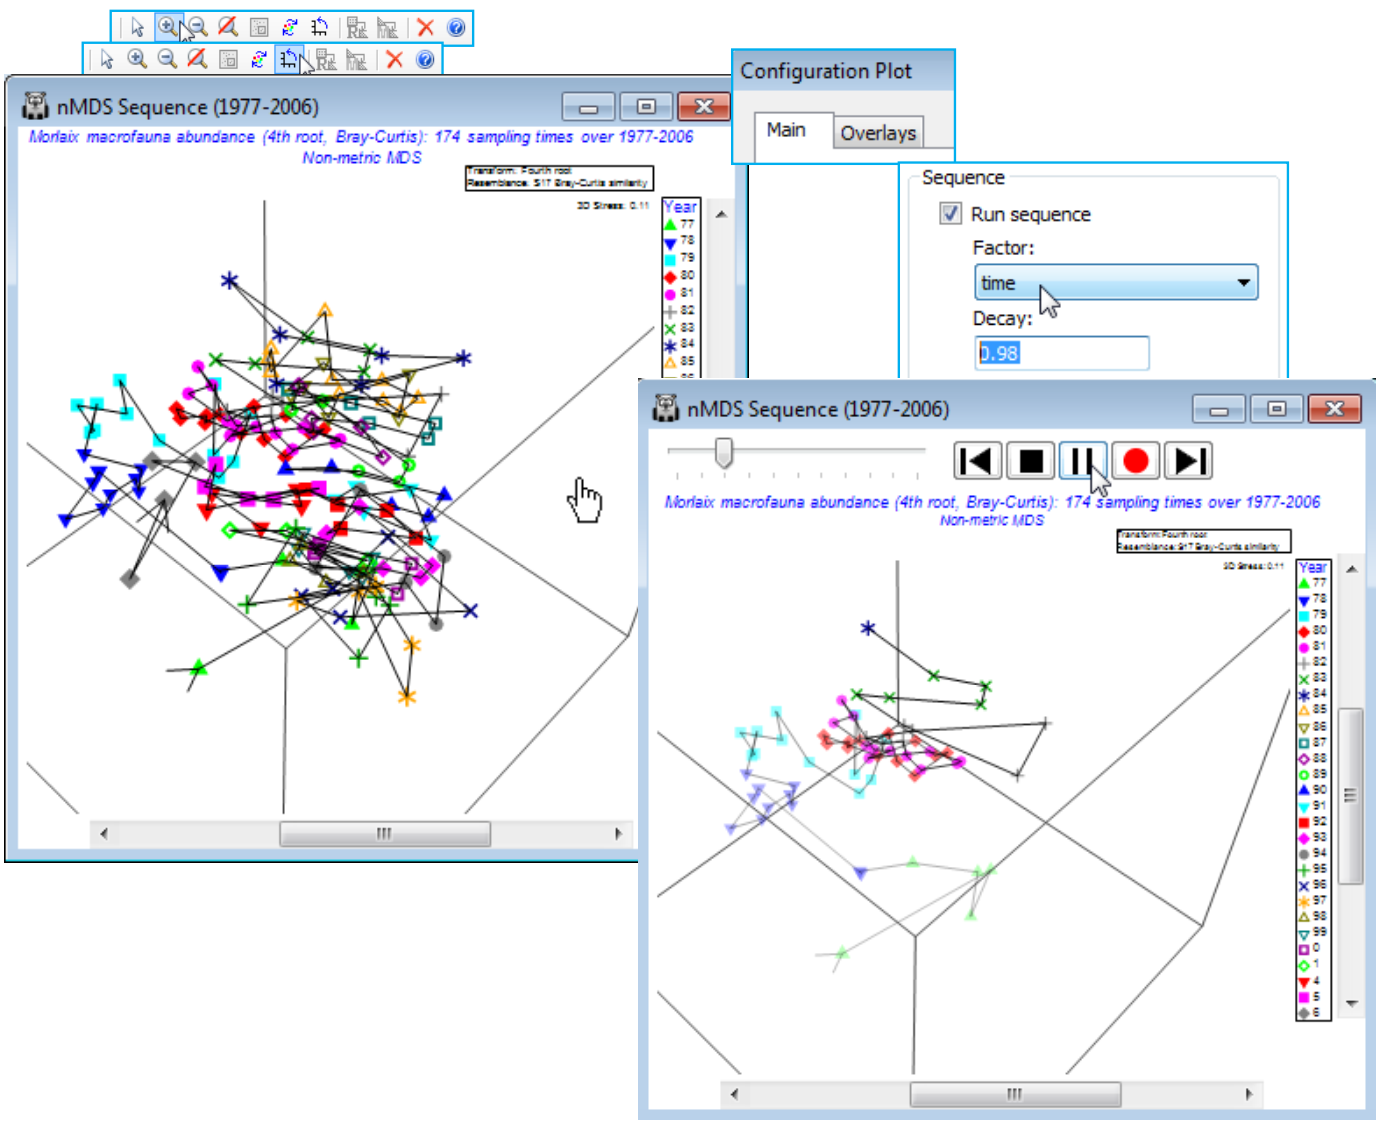Click the triangular matrix icon, lower toolbar
This screenshot has height=1124, width=1382.
pyautogui.click(x=357, y=59)
